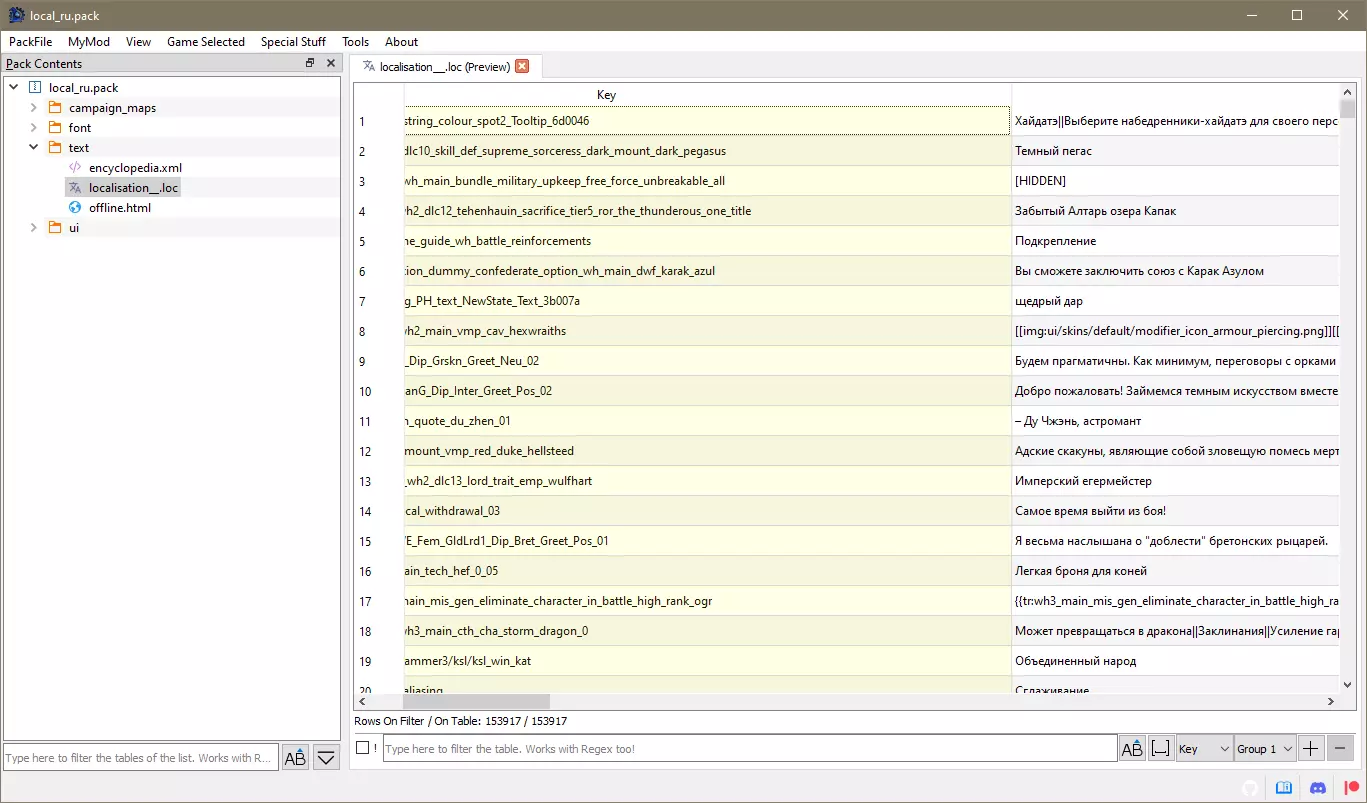Toggle case sensitivity for table filter

point(1132,748)
